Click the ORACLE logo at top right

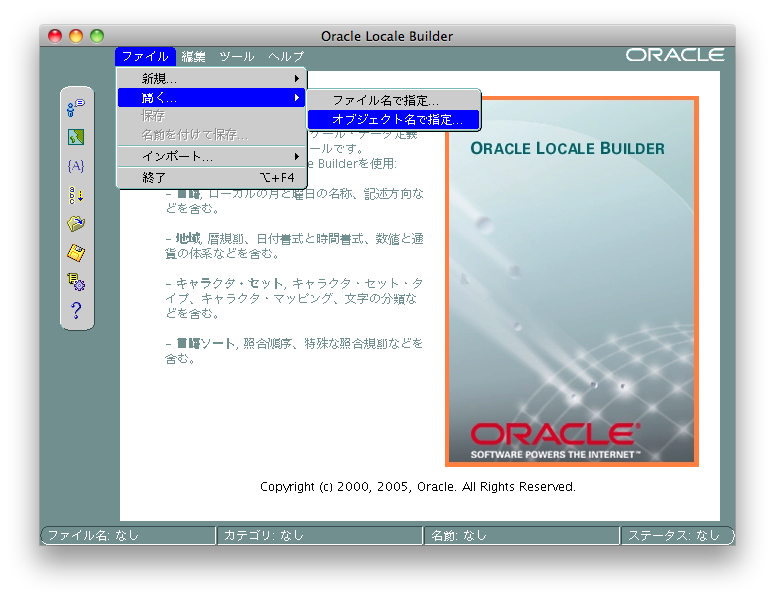point(675,55)
